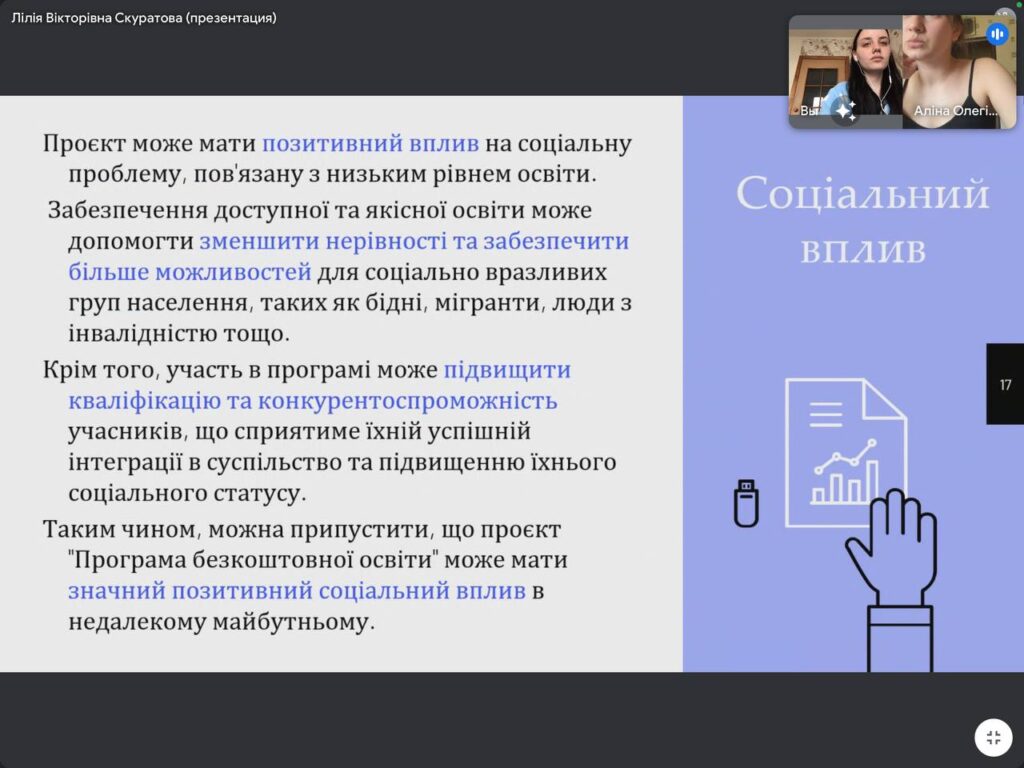
Task: Select the slide number 17 box
Action: tap(1005, 384)
